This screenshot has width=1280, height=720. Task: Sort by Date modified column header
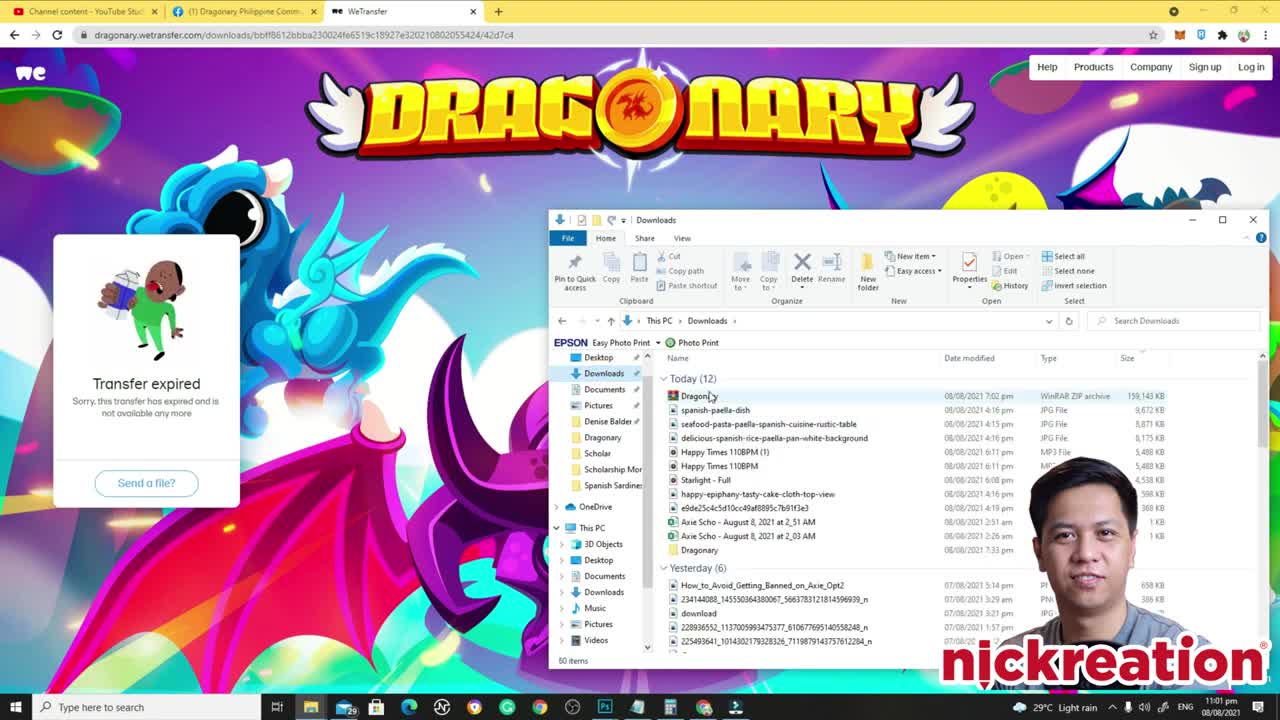pos(969,358)
